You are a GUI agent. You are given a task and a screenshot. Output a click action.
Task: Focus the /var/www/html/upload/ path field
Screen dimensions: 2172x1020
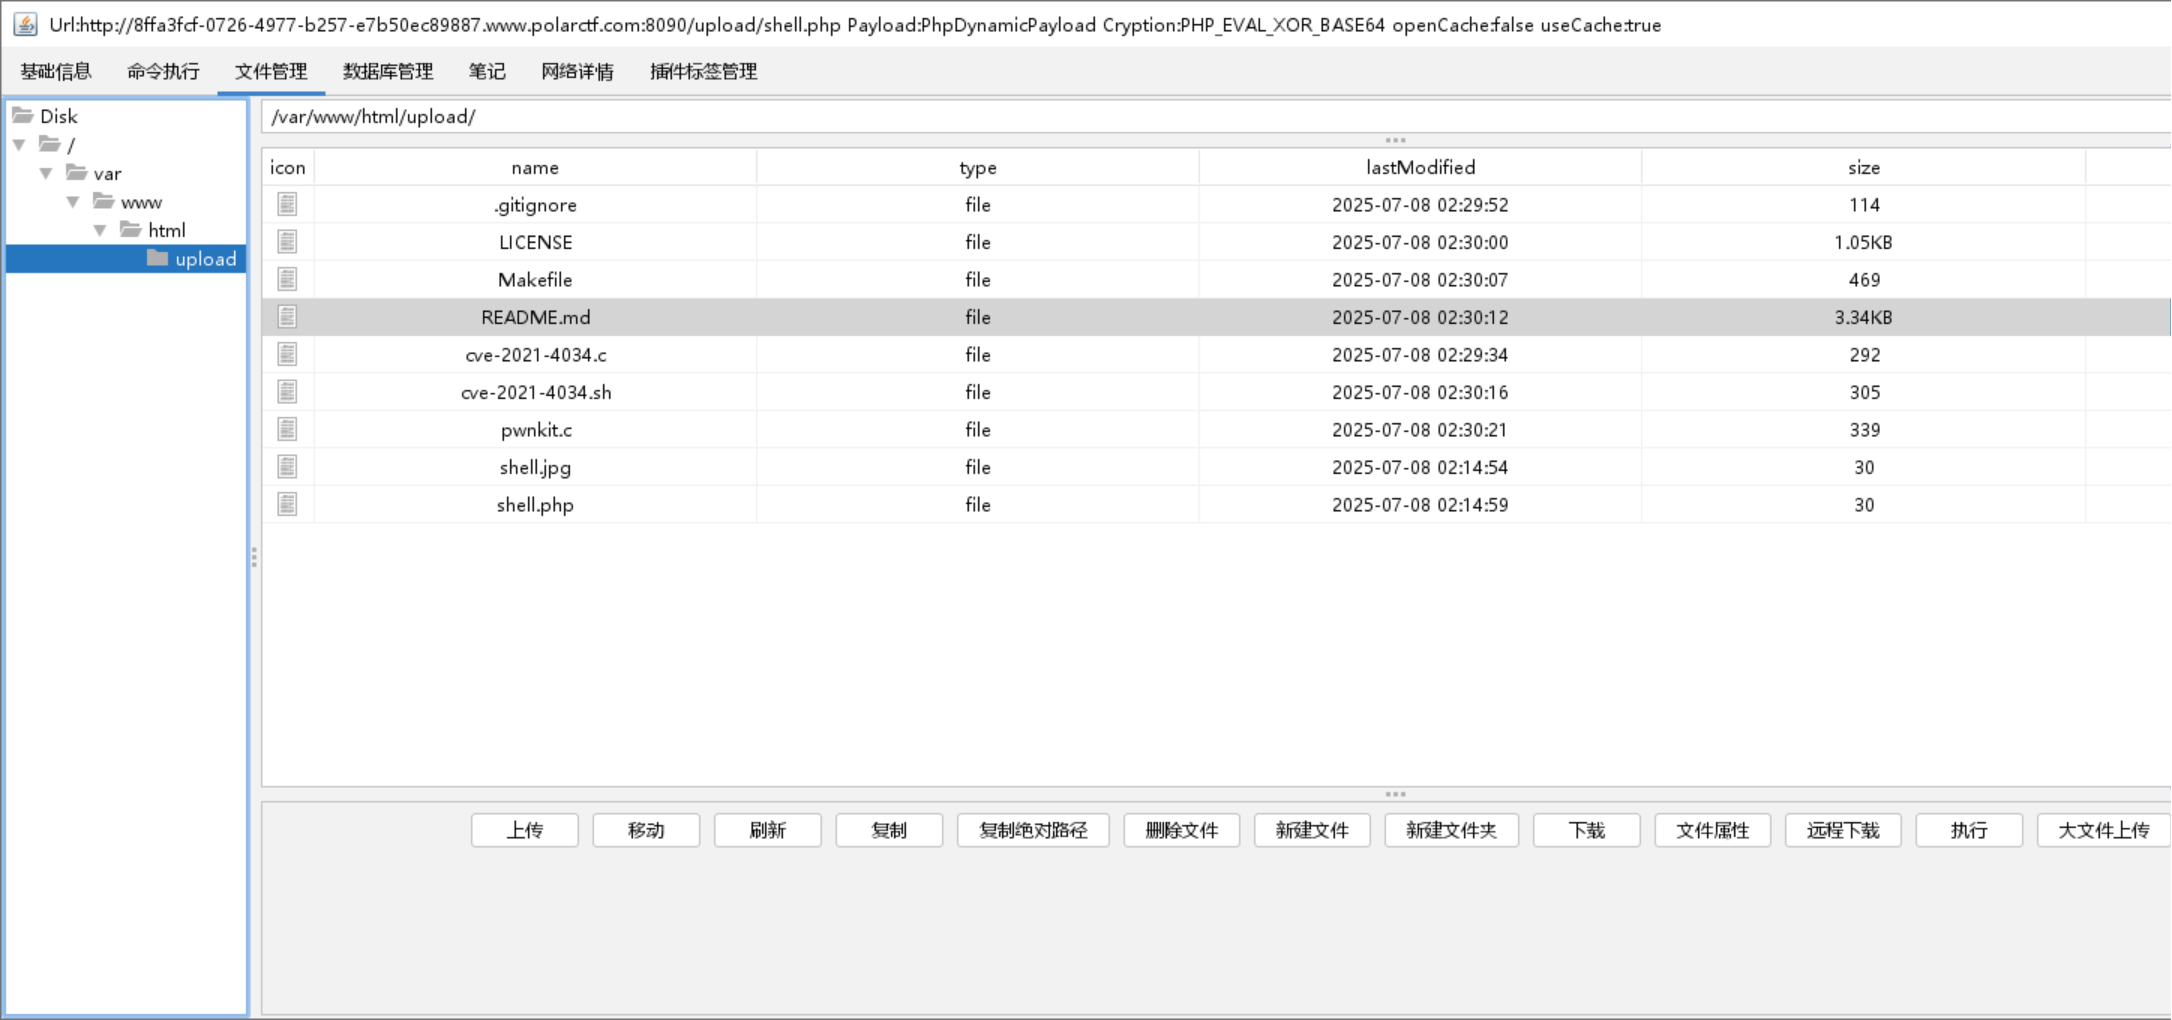coord(1216,116)
